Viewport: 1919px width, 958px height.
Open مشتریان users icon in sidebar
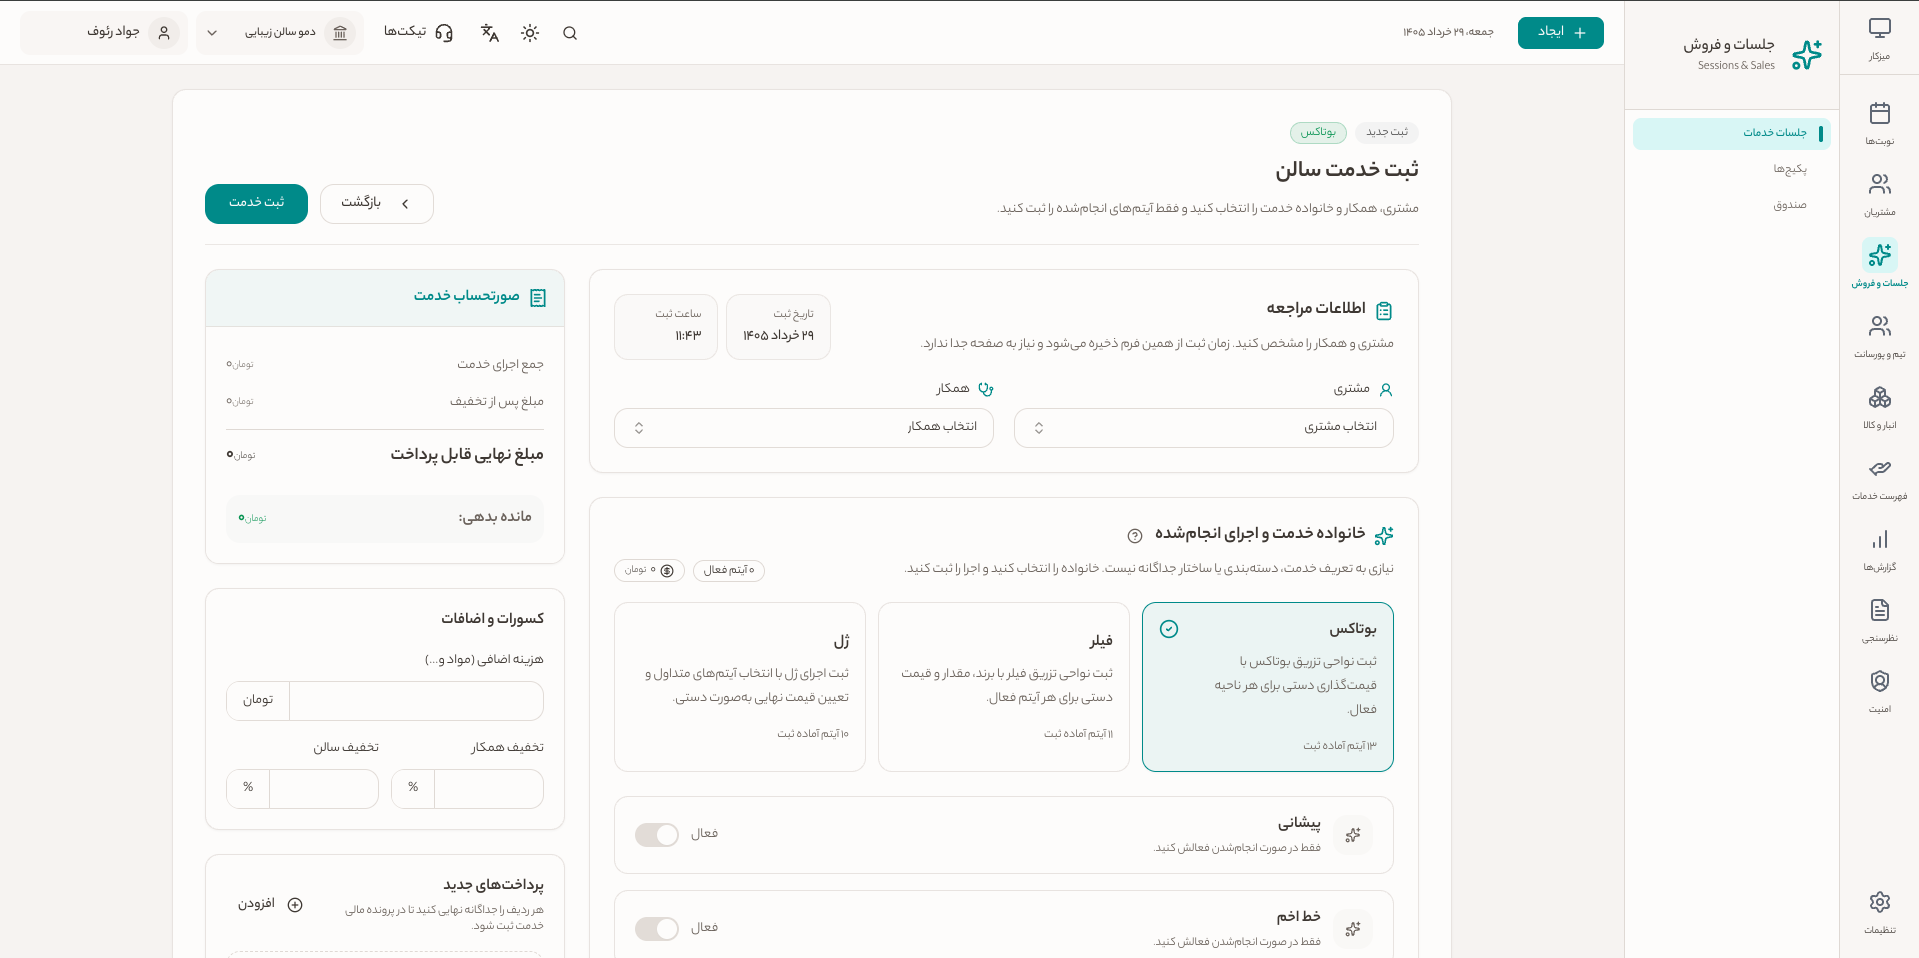1879,184
